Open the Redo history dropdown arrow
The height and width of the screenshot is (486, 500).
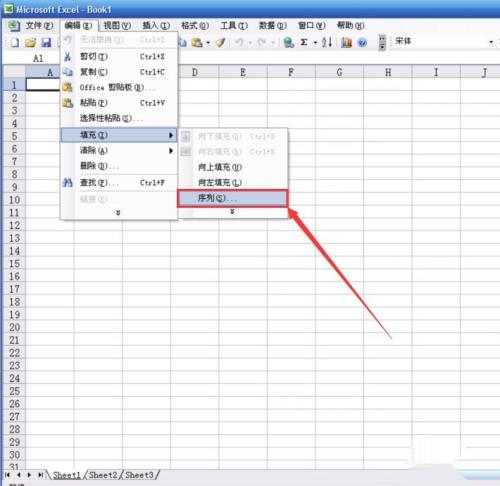coord(272,43)
